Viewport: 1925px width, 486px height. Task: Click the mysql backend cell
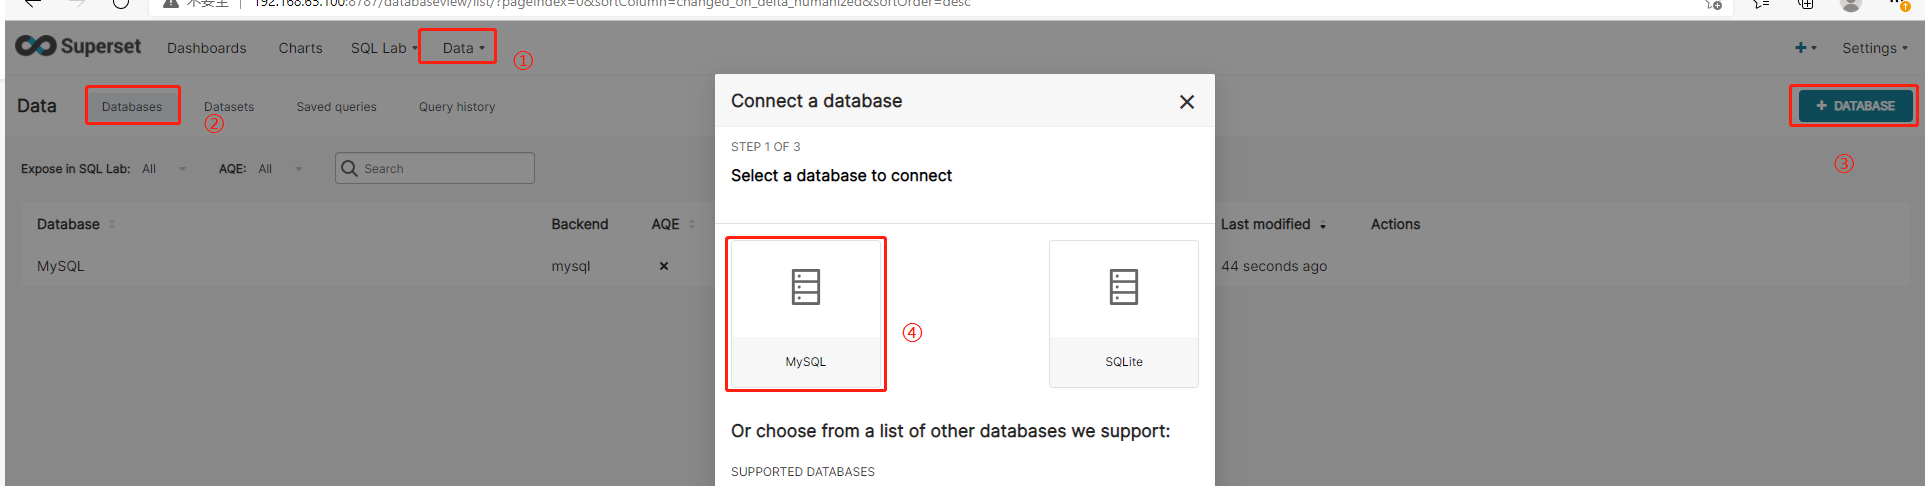[571, 266]
